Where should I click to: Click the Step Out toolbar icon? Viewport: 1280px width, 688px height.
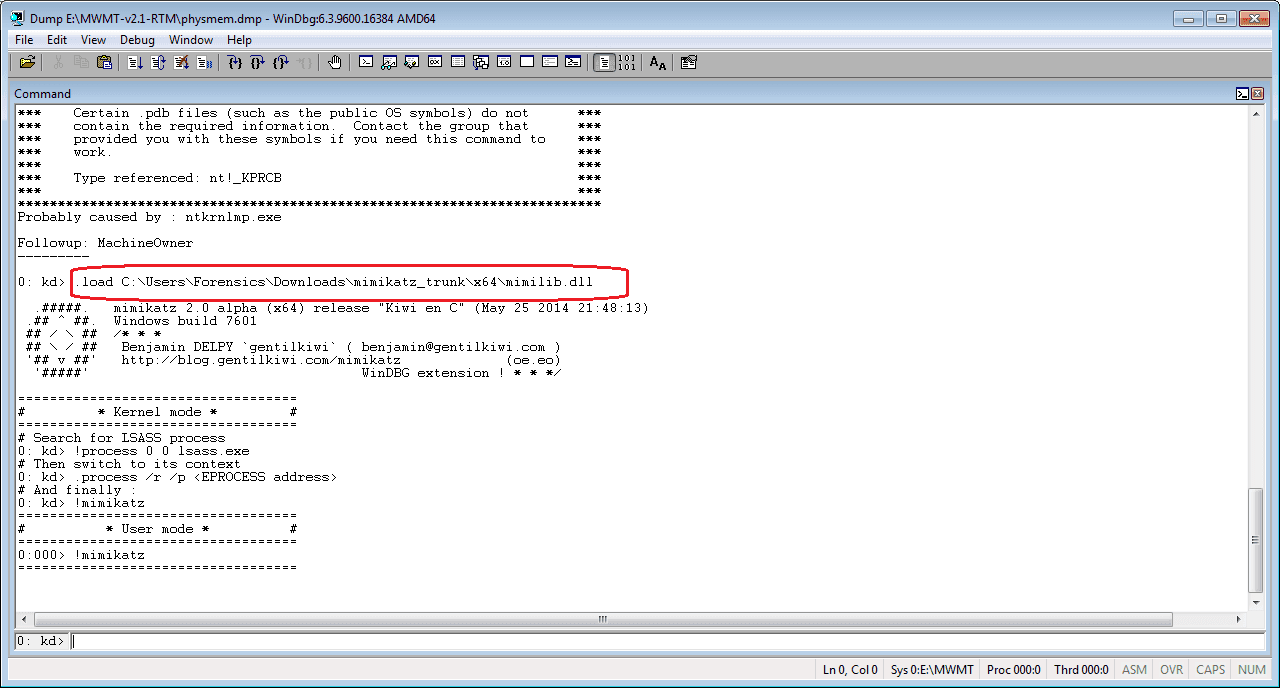281,62
